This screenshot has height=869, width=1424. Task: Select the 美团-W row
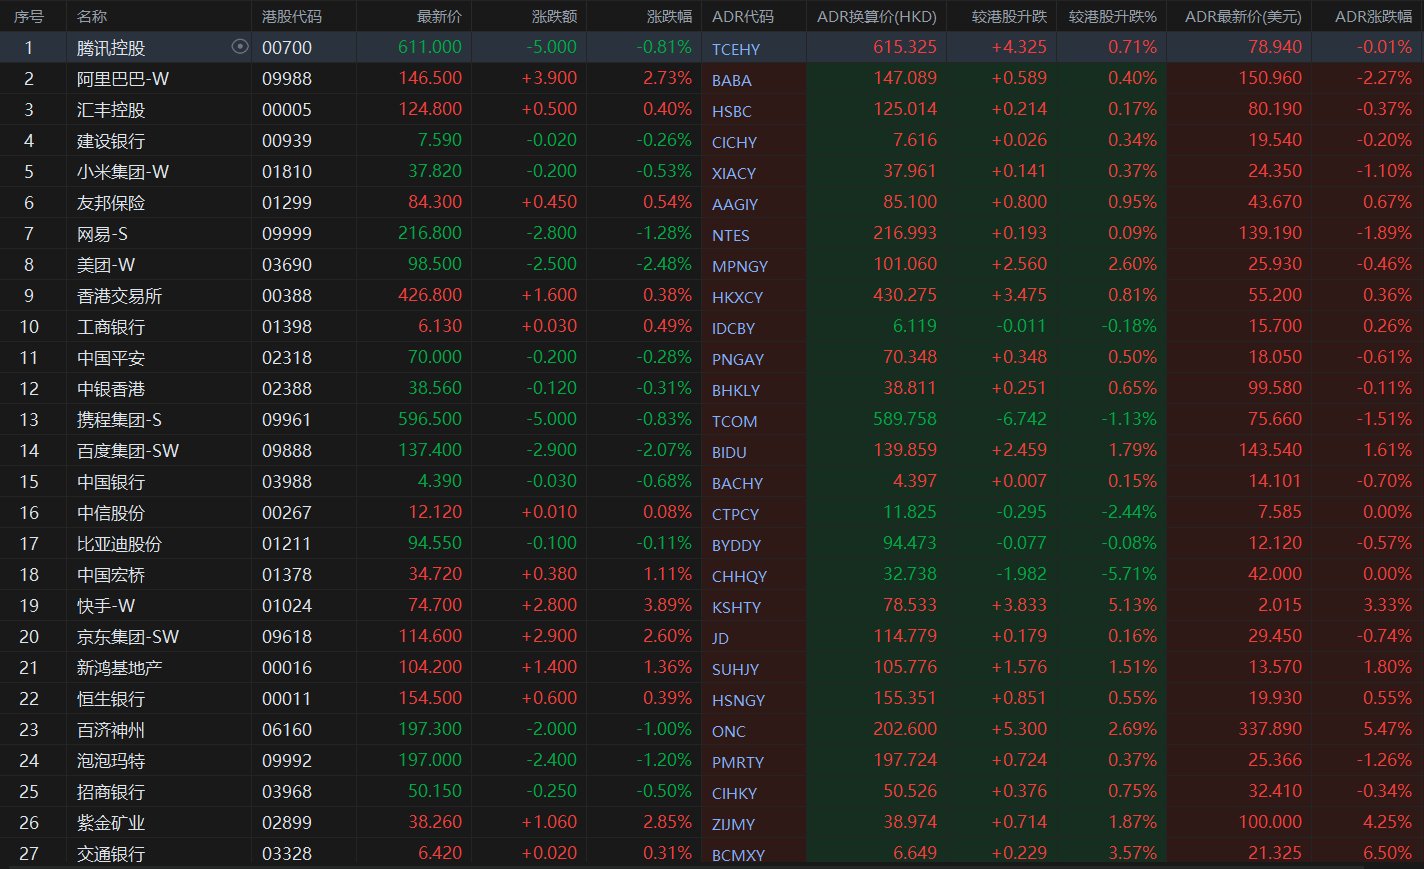tap(106, 265)
